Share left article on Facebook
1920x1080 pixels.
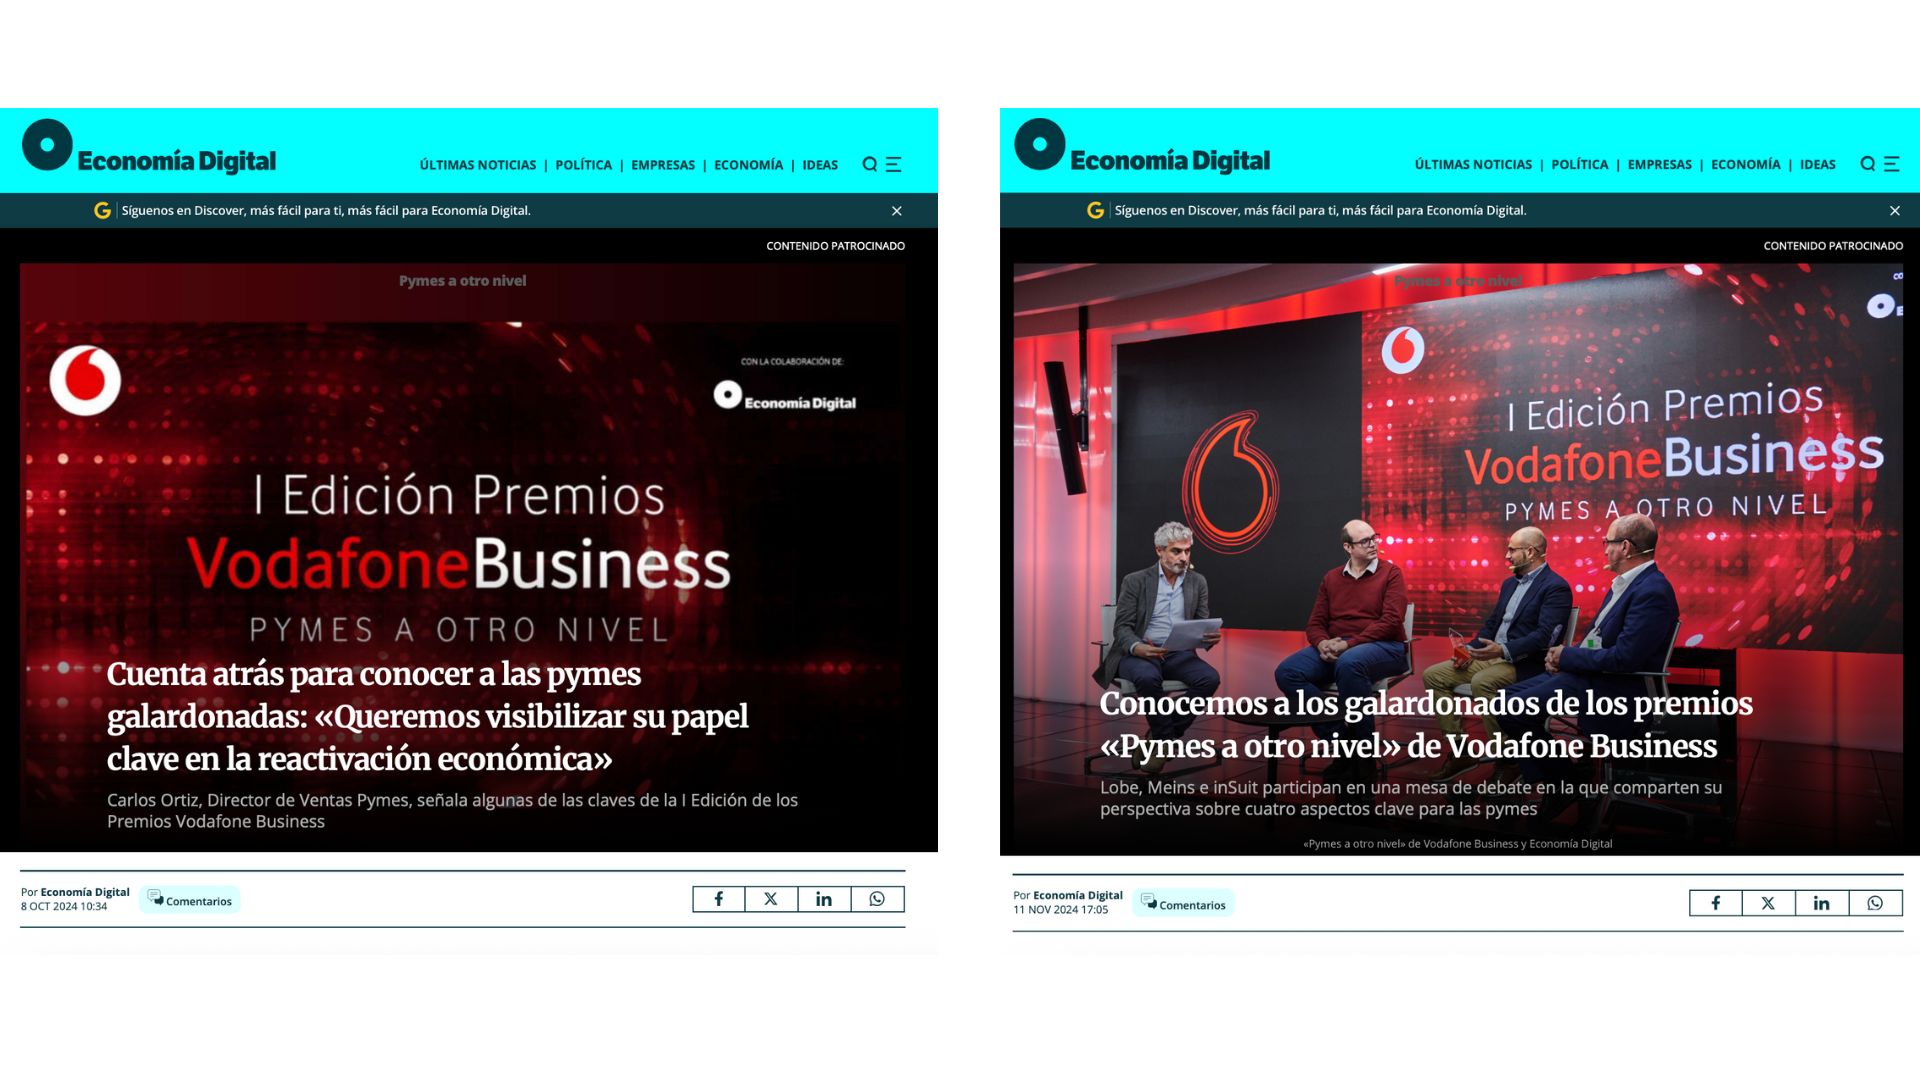click(x=718, y=899)
